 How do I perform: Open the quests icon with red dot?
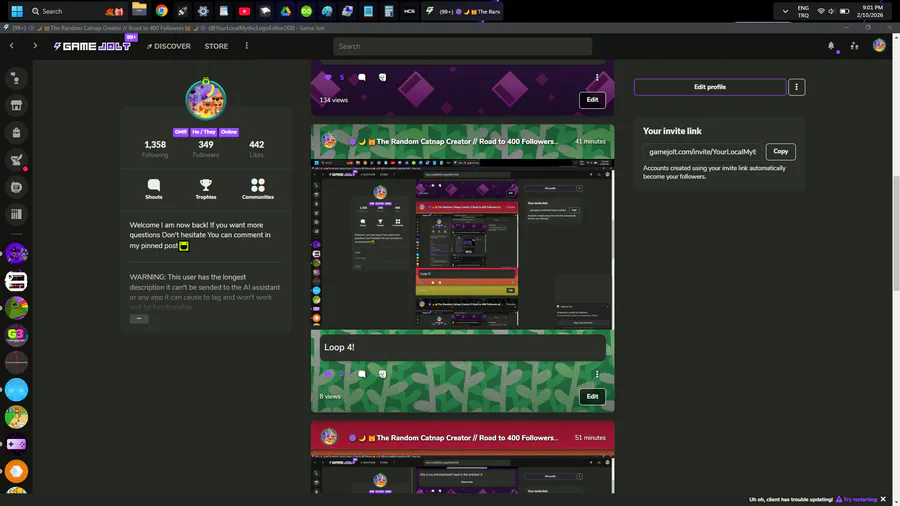click(16, 160)
